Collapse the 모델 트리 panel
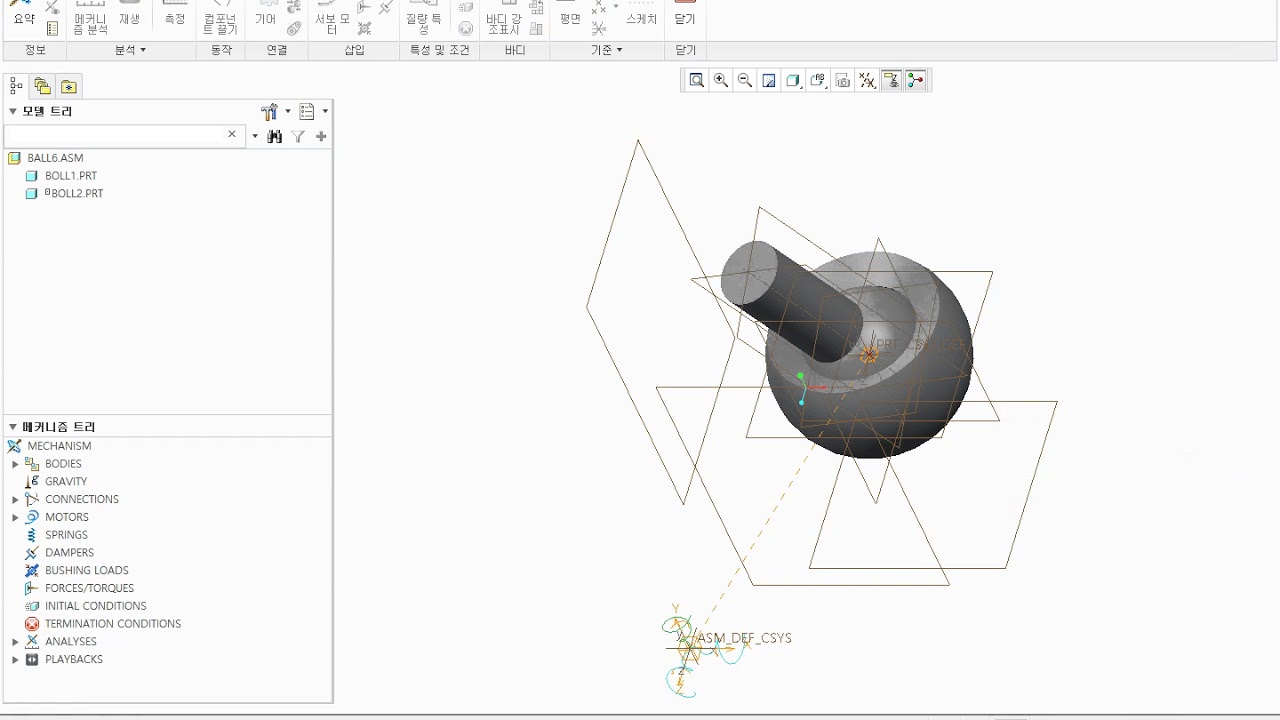 coord(13,111)
